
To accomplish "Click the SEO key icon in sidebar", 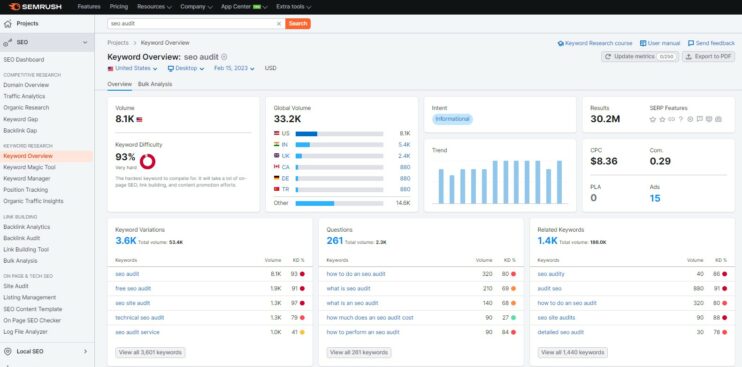I will coord(8,43).
